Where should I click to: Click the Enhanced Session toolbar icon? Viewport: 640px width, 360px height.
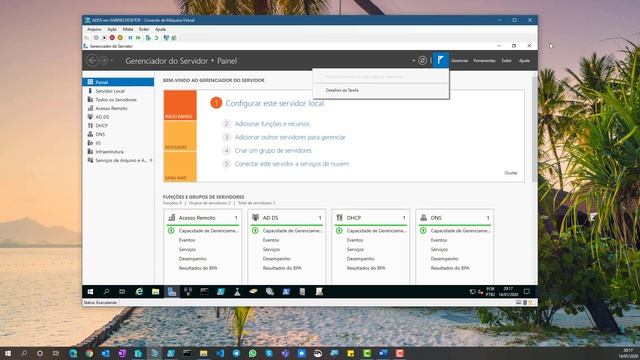point(166,38)
